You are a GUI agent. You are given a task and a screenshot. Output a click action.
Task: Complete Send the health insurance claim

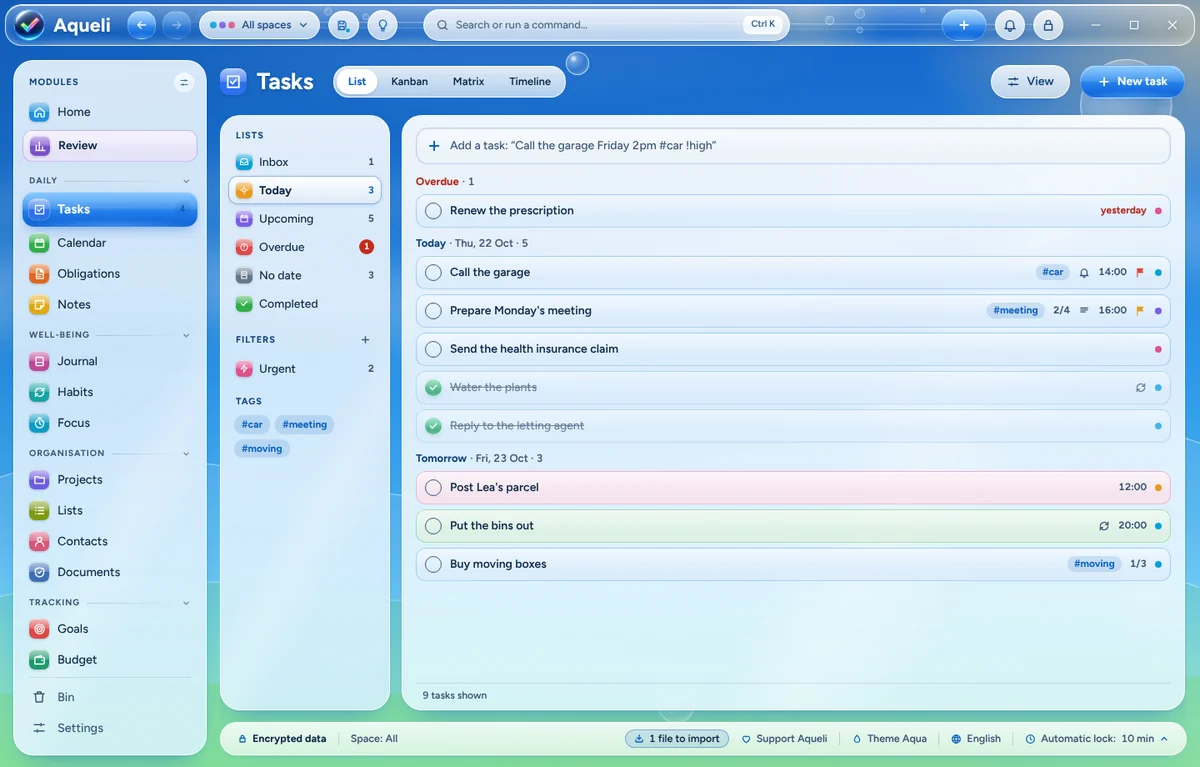433,349
